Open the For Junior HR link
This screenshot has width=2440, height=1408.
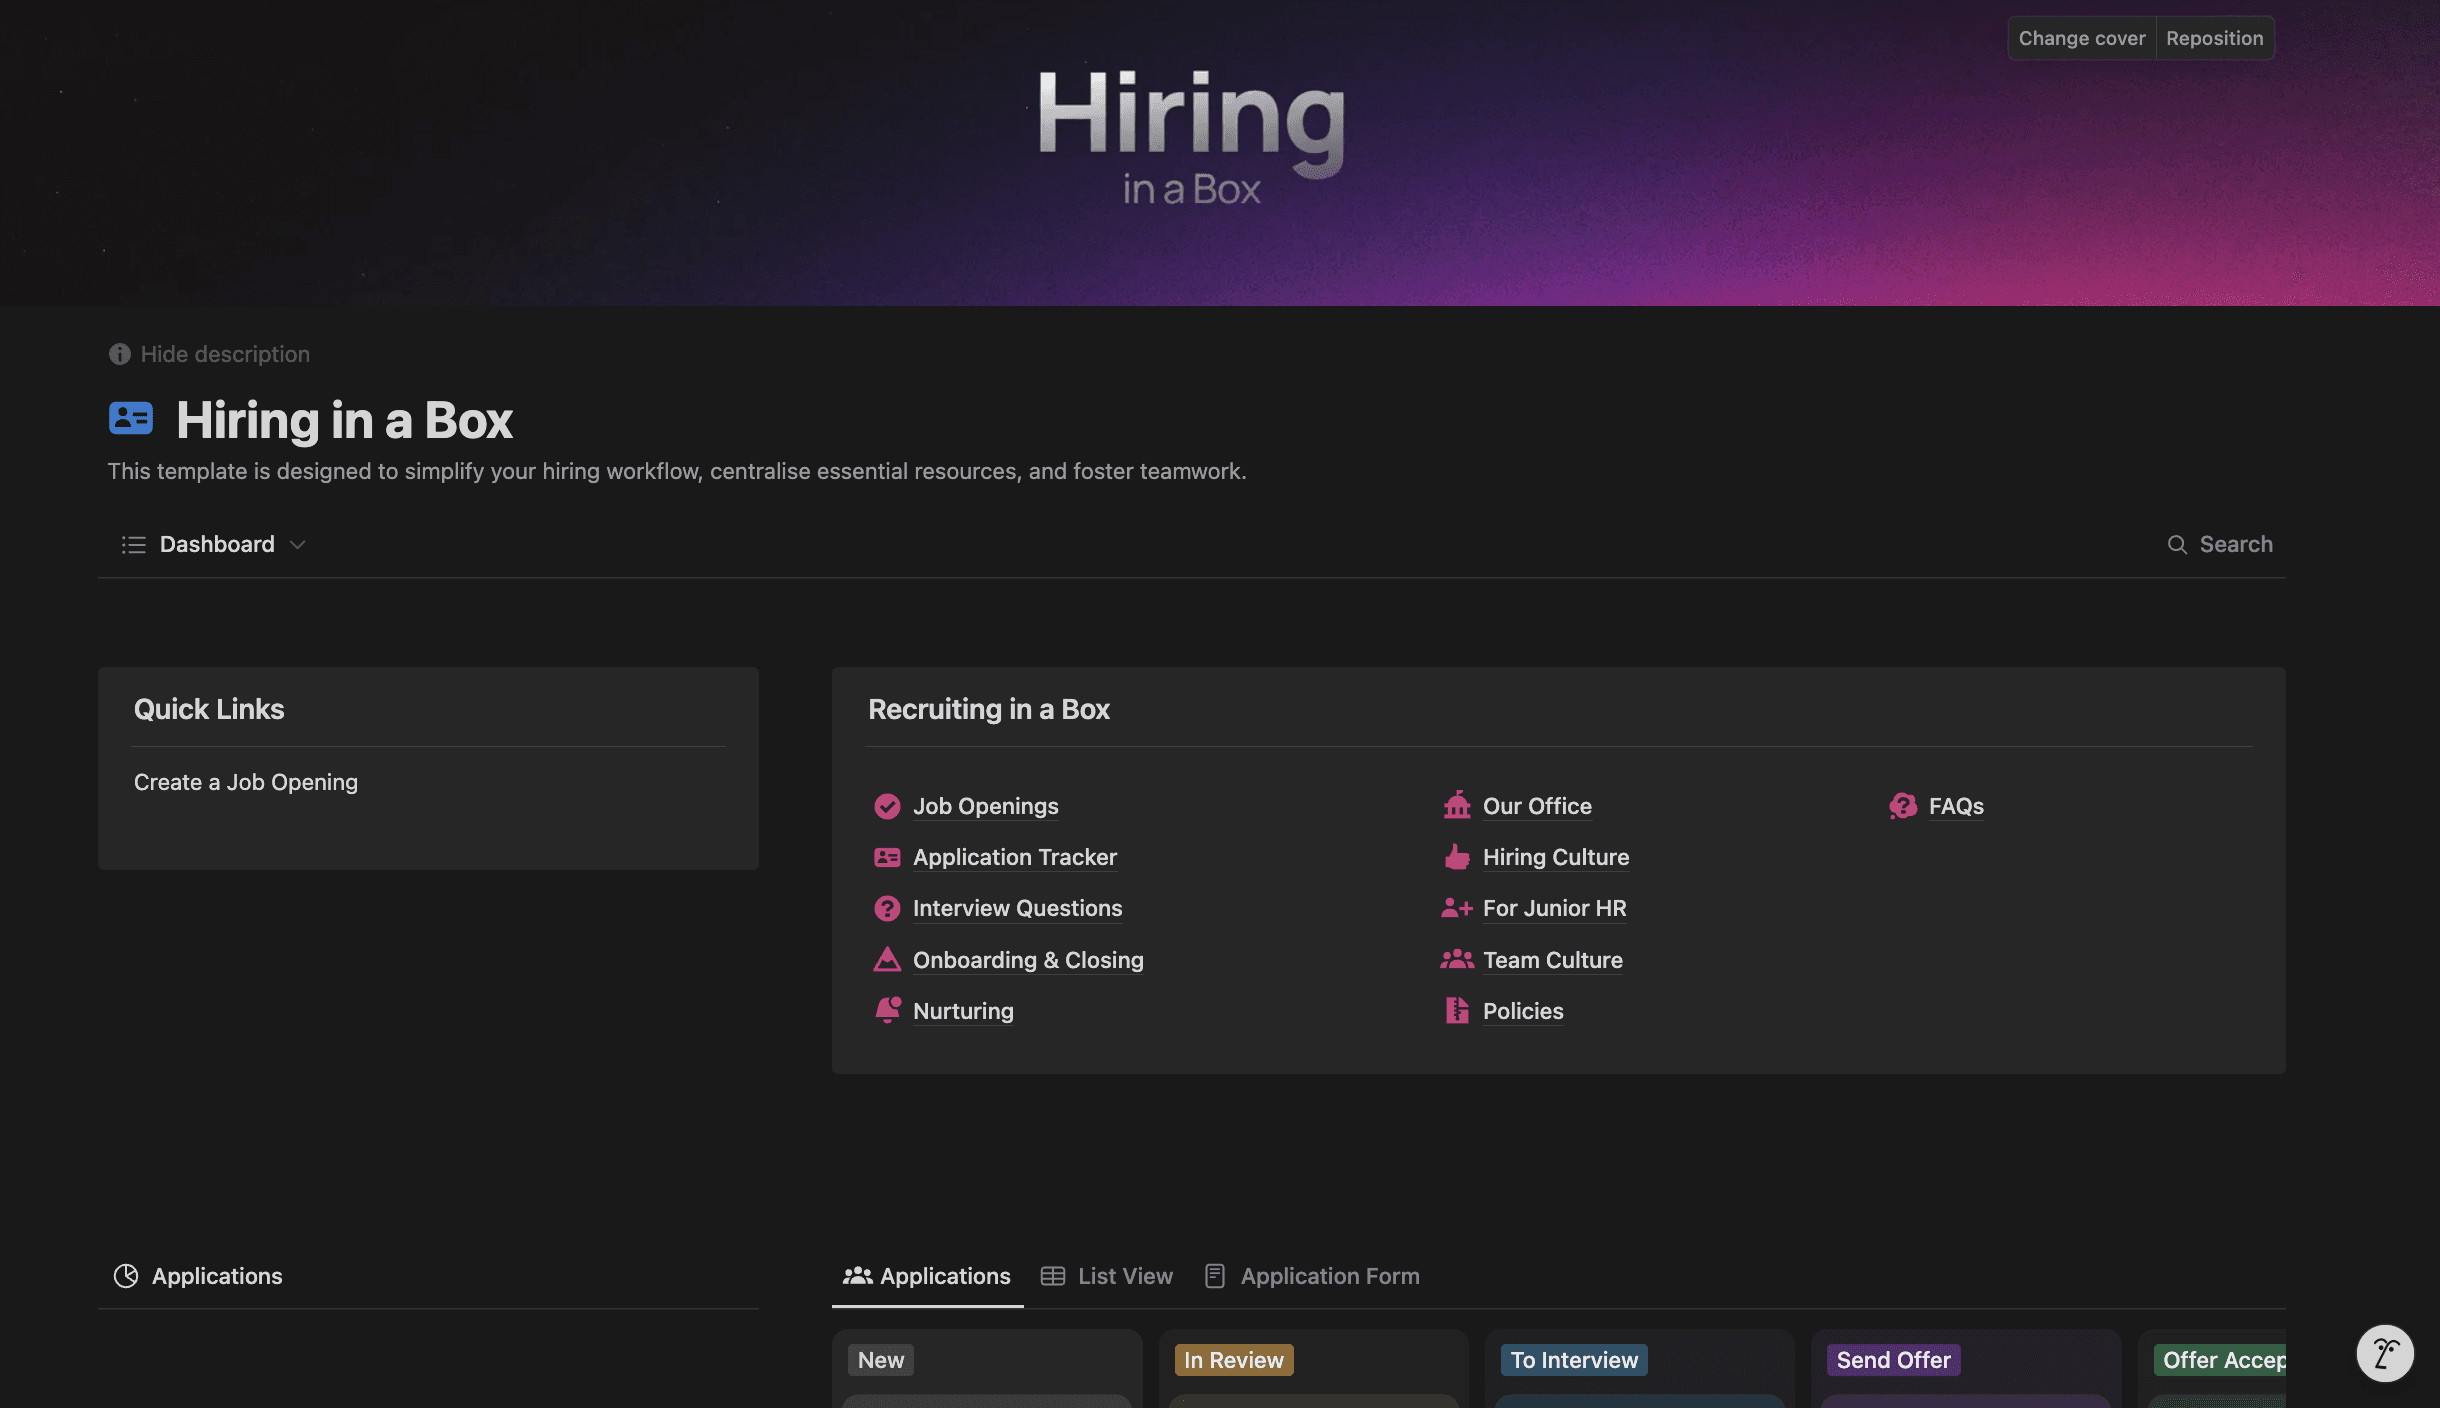click(1555, 908)
